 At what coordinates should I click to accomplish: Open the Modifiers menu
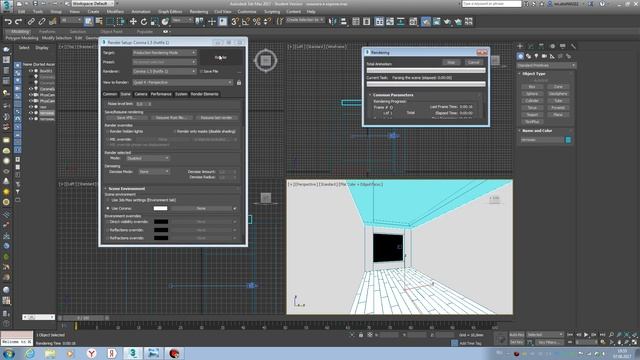click(115, 12)
